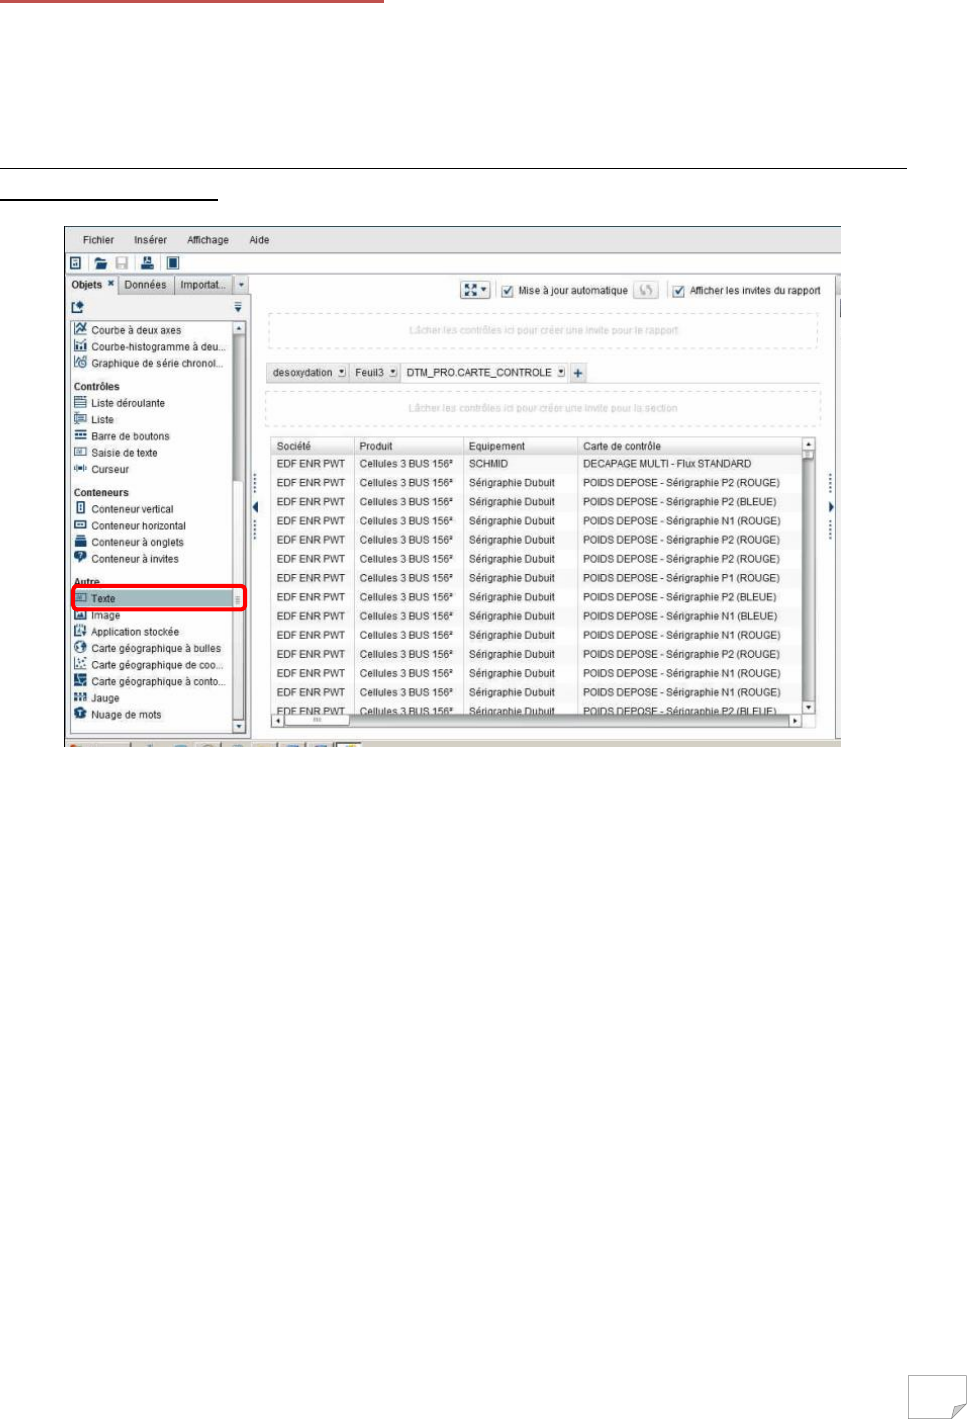Expand the right panel with blue arrow
The width and height of the screenshot is (967, 1419).
(x=831, y=507)
